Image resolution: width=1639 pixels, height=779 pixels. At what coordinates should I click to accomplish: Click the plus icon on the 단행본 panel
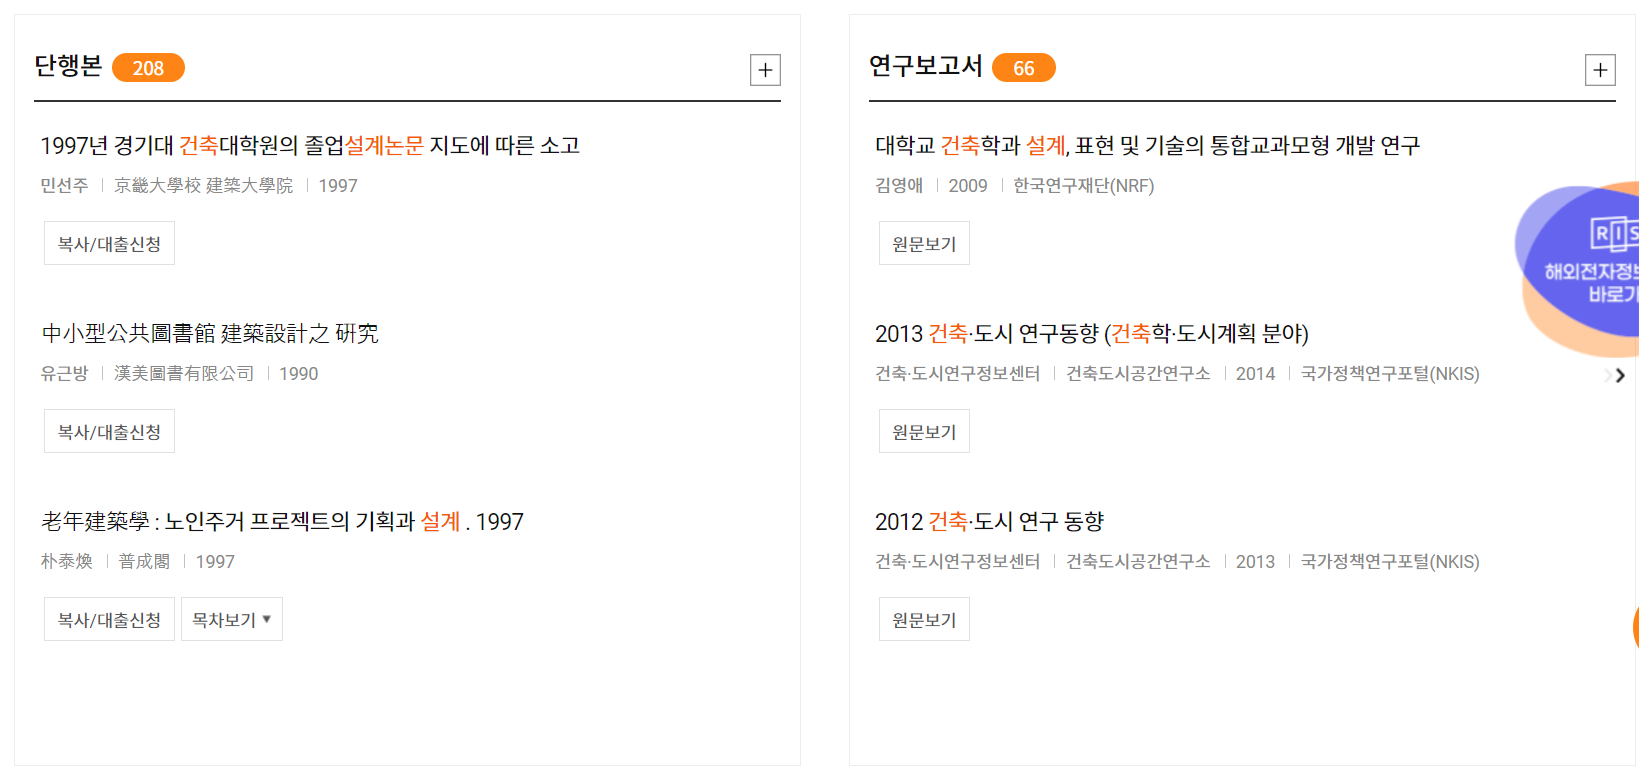[x=765, y=69]
